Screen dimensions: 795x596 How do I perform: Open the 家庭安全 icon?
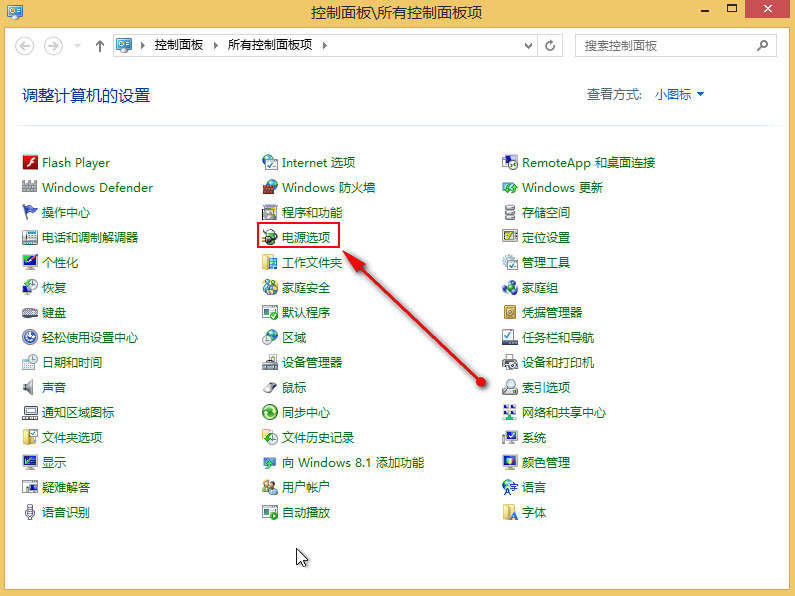[270, 287]
